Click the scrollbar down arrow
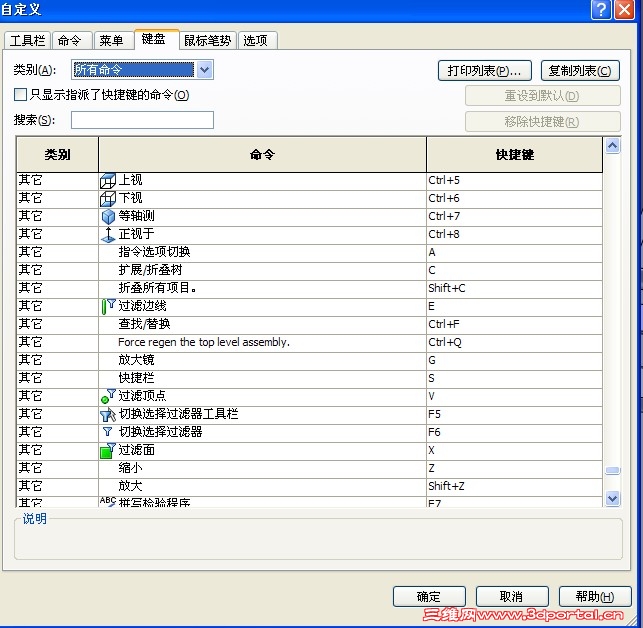The width and height of the screenshot is (643, 628). click(x=613, y=498)
